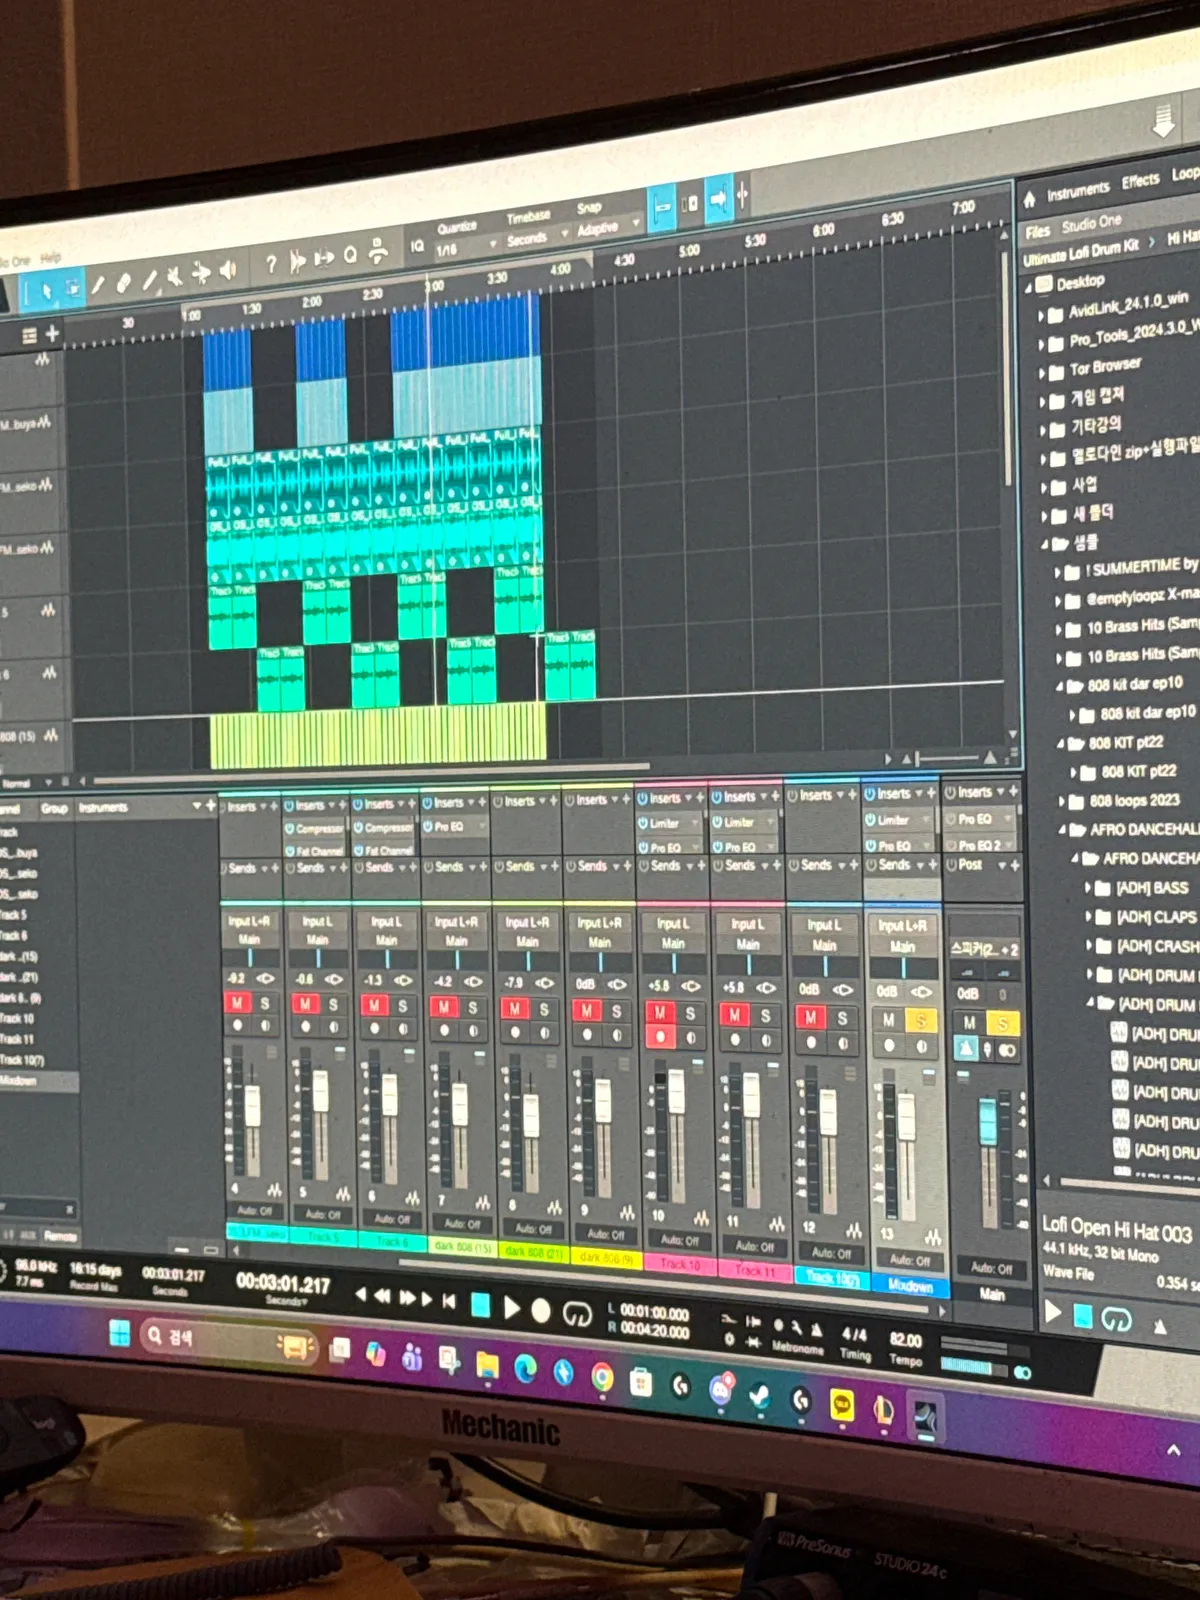The height and width of the screenshot is (1600, 1200).
Task: Toggle mute on mixer channel 10
Action: 660,1013
